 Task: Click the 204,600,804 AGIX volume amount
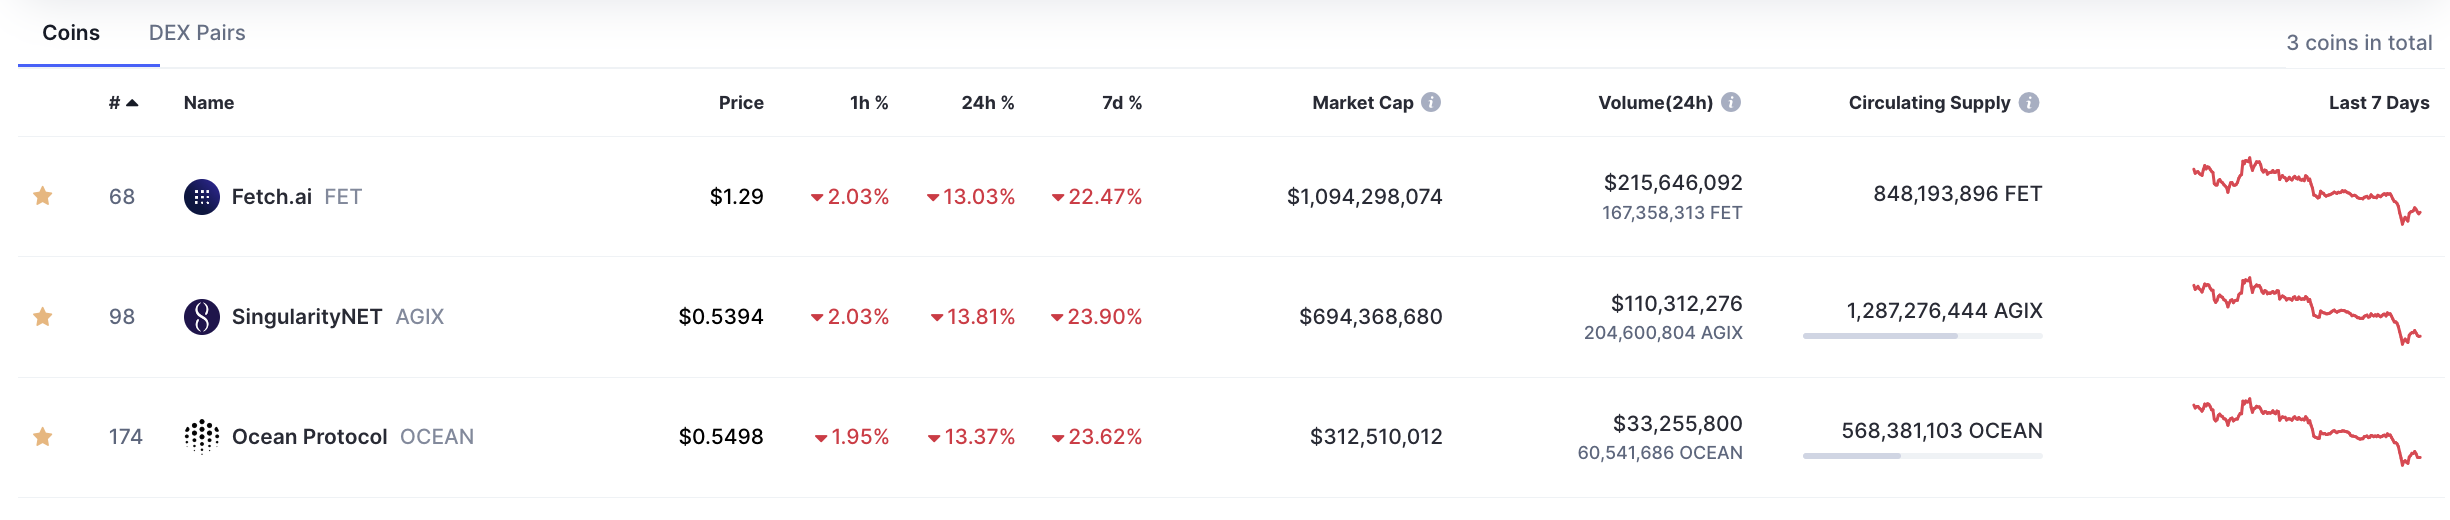1663,333
